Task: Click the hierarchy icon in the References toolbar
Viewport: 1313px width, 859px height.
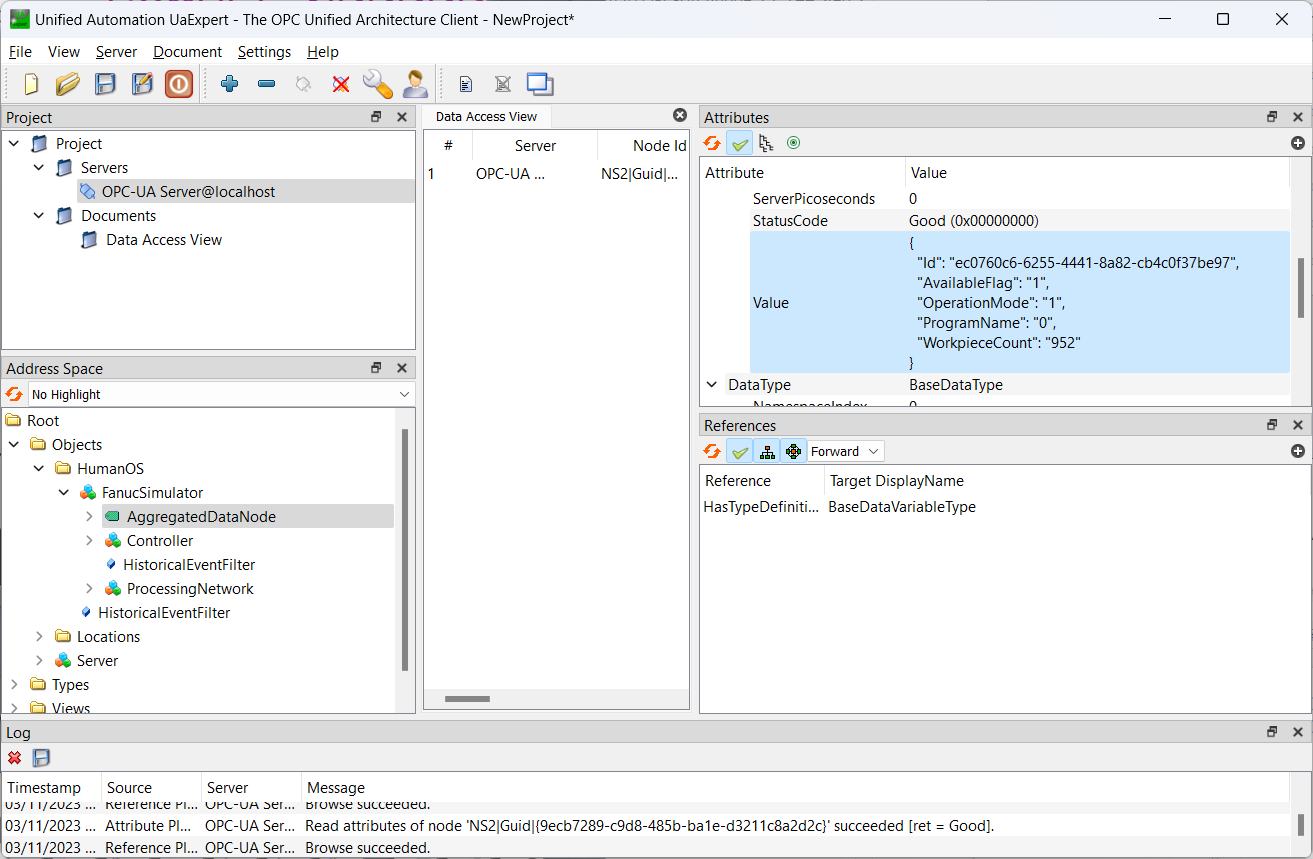Action: (x=767, y=451)
